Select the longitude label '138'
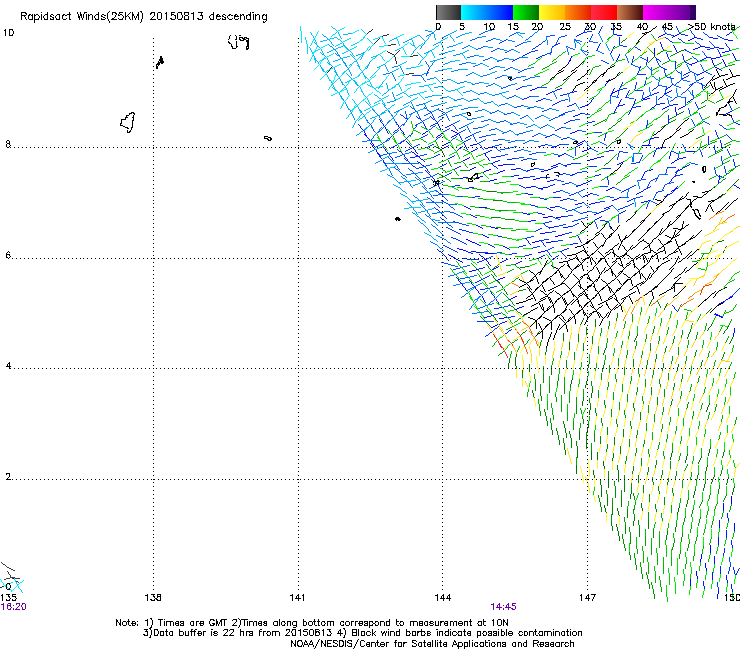 [153, 598]
